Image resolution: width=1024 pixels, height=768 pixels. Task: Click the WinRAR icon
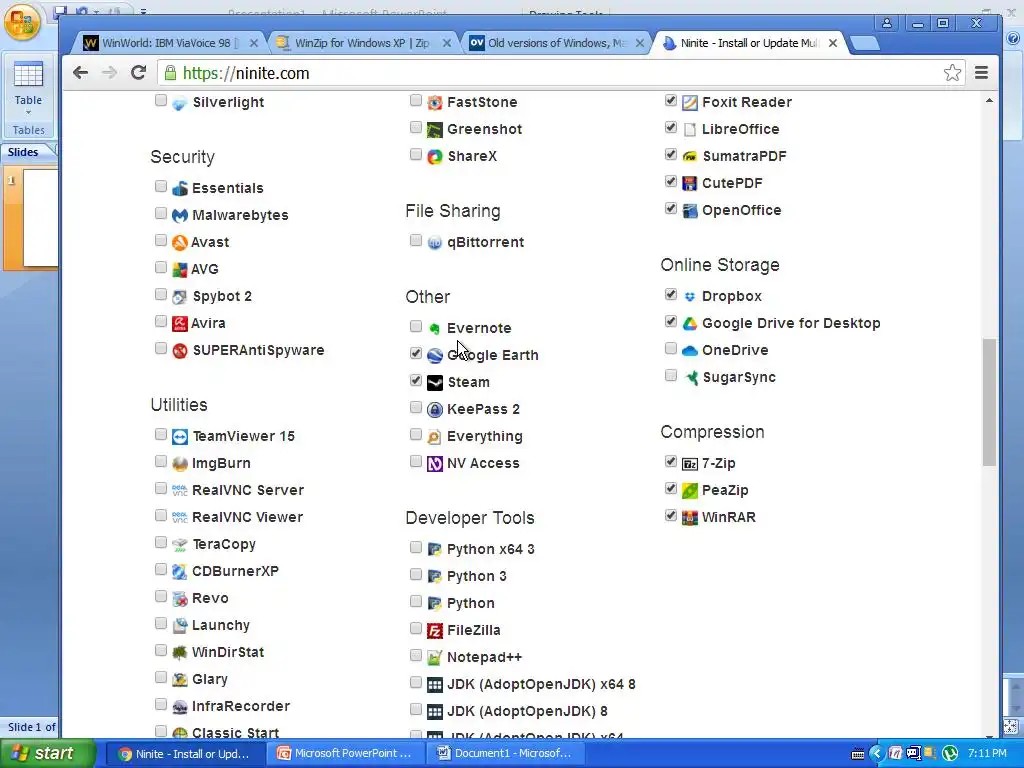(690, 517)
